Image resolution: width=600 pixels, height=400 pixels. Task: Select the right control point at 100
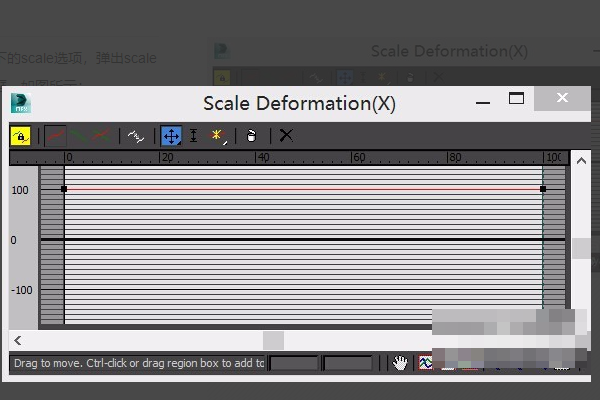(x=543, y=189)
